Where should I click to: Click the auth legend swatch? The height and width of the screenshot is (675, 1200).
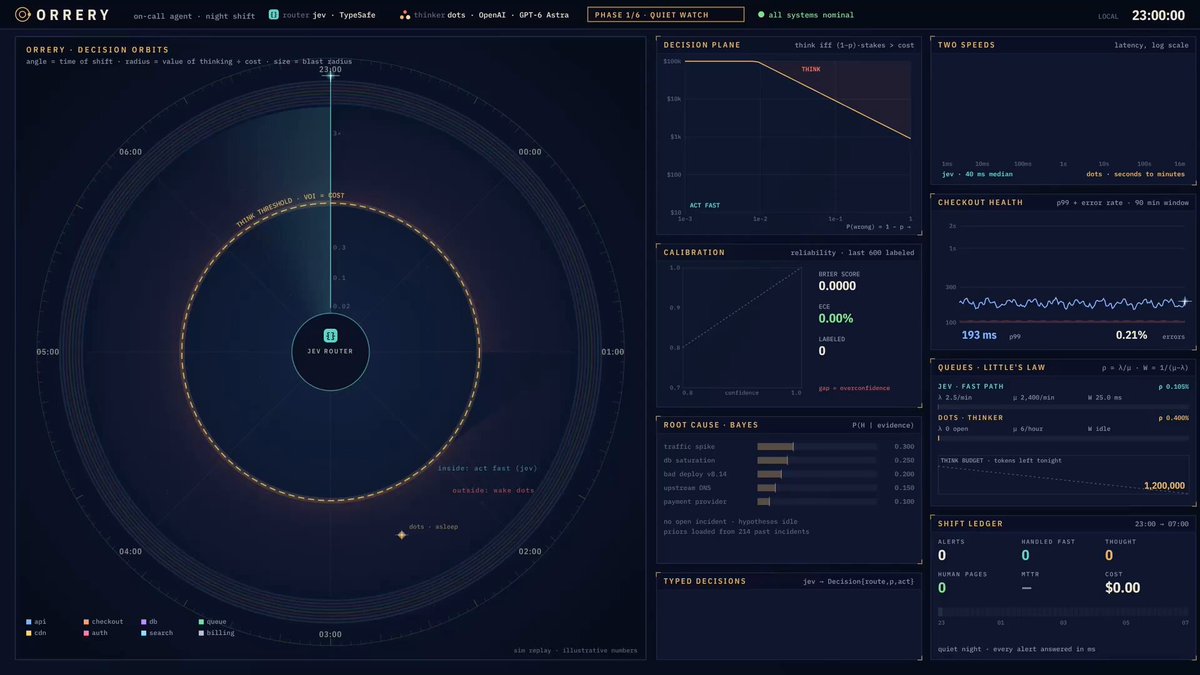tap(87, 633)
